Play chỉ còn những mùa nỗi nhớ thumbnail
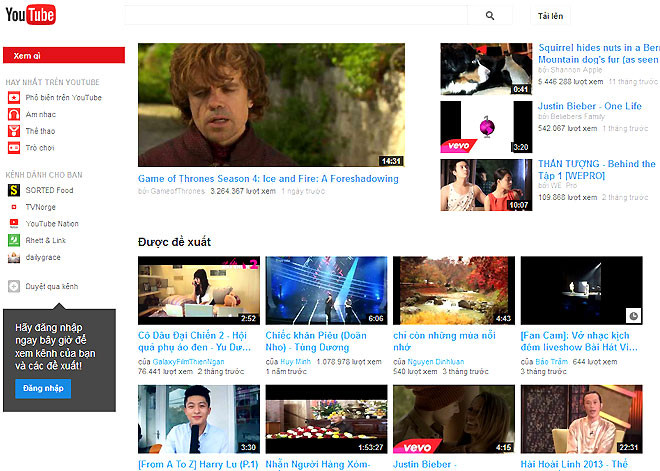This screenshot has width=660, height=471. pyautogui.click(x=454, y=290)
